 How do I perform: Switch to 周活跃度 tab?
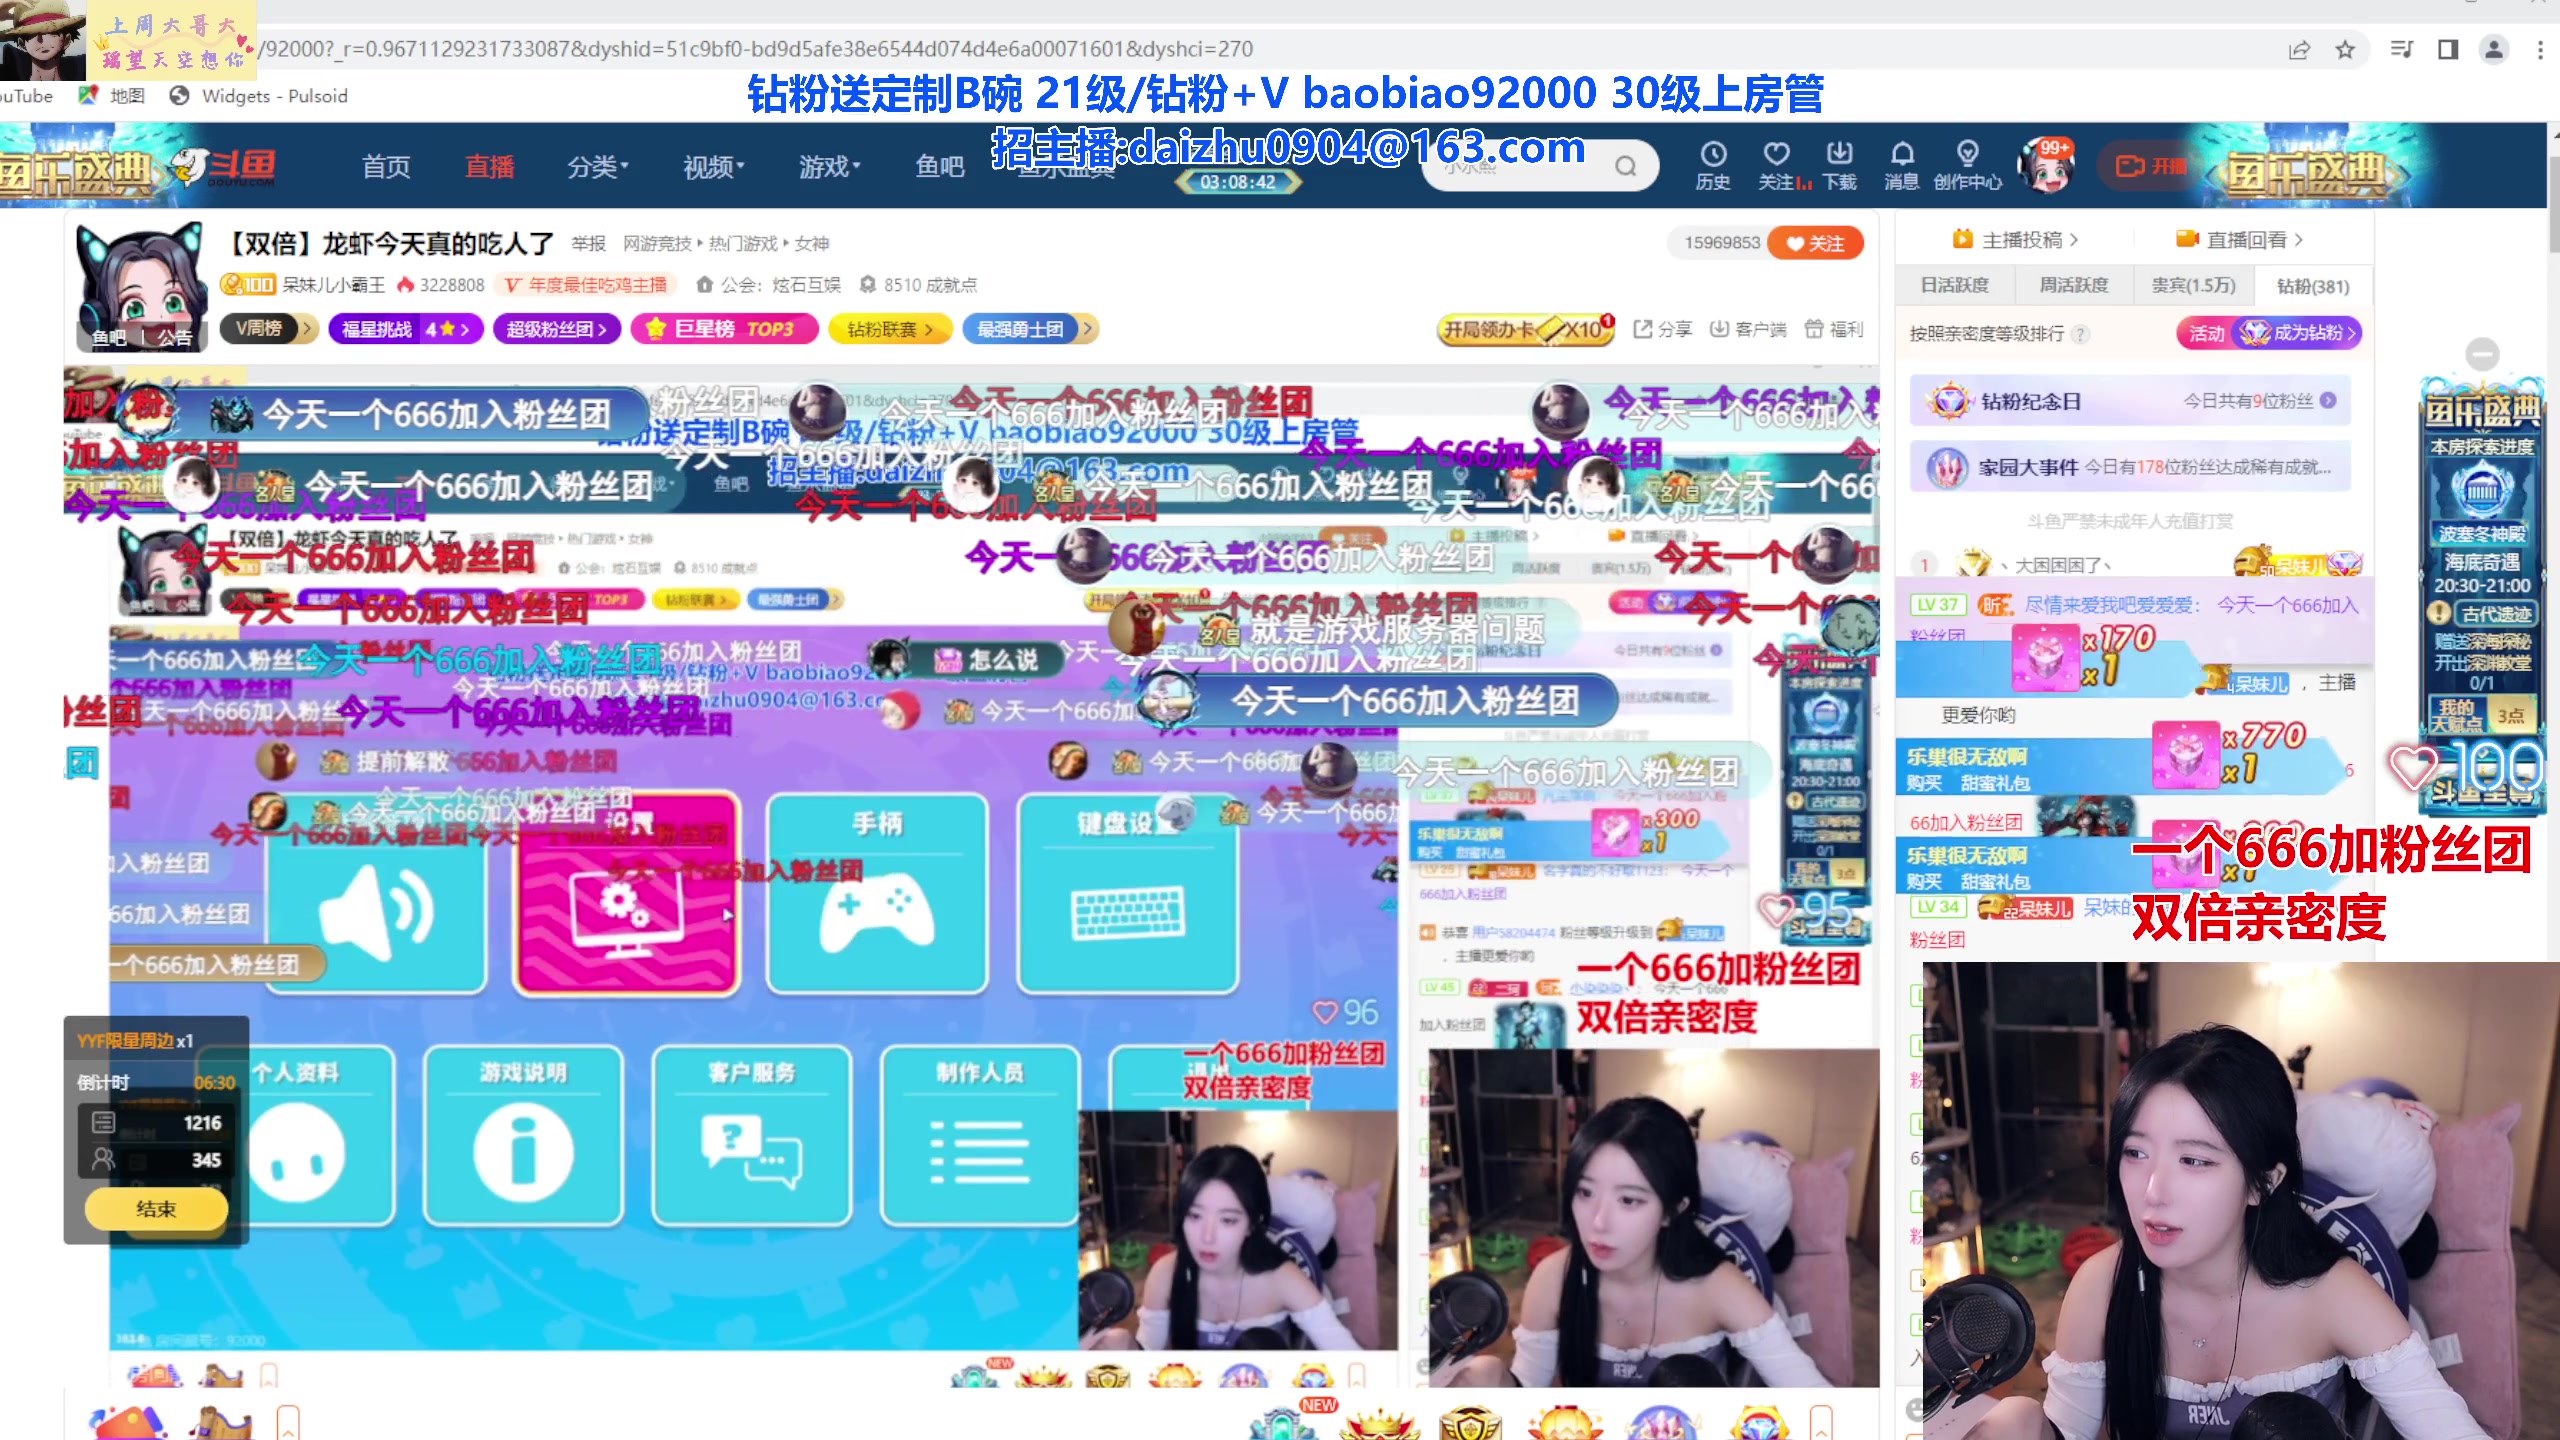(2074, 286)
